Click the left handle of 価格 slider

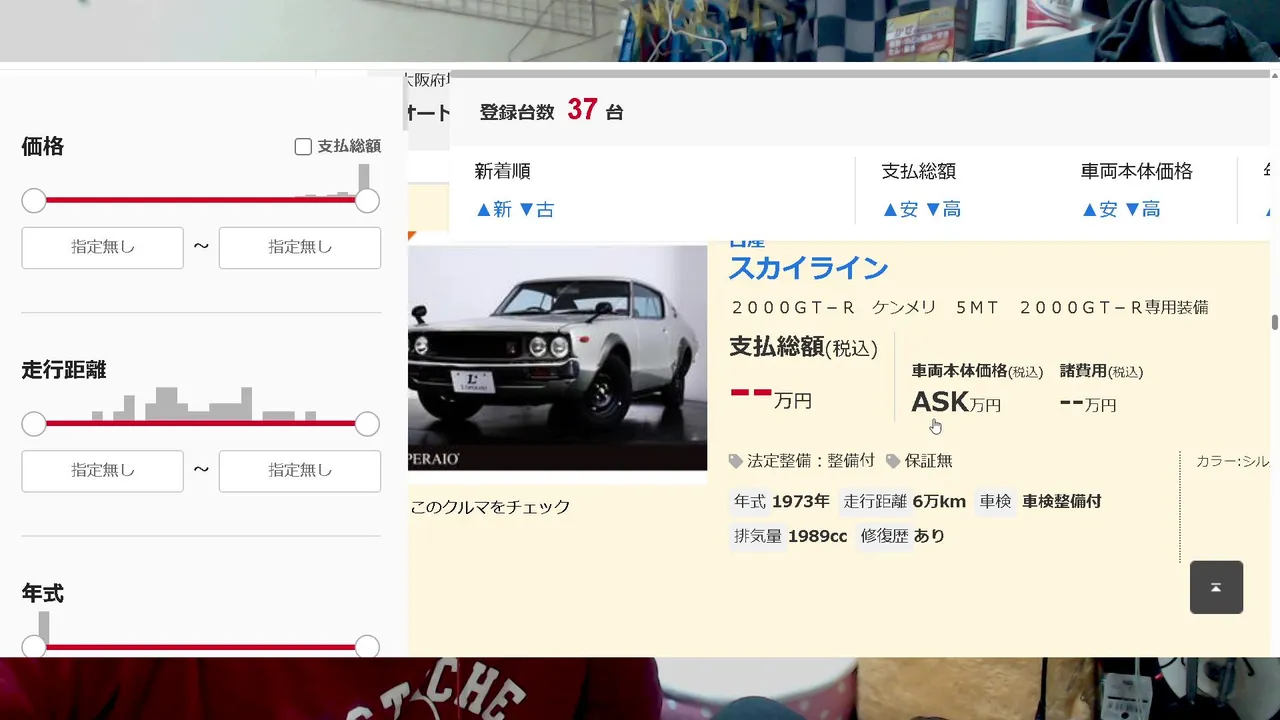click(34, 201)
